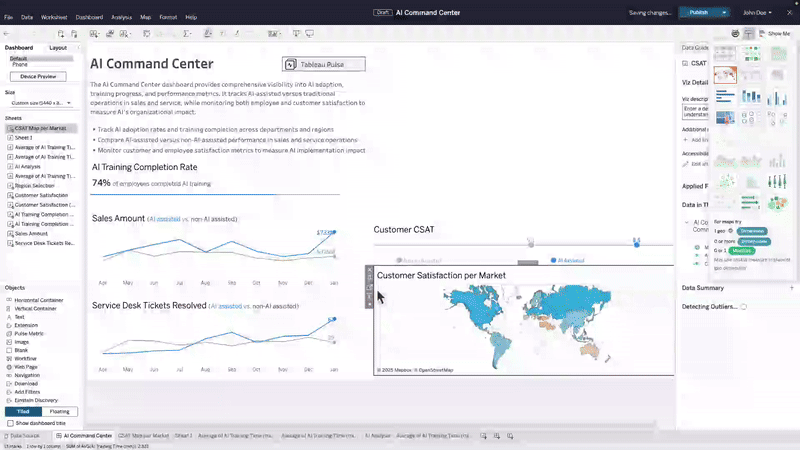This screenshot has width=800, height=450.
Task: Select Region Selection sheet in list
Action: 35,185
